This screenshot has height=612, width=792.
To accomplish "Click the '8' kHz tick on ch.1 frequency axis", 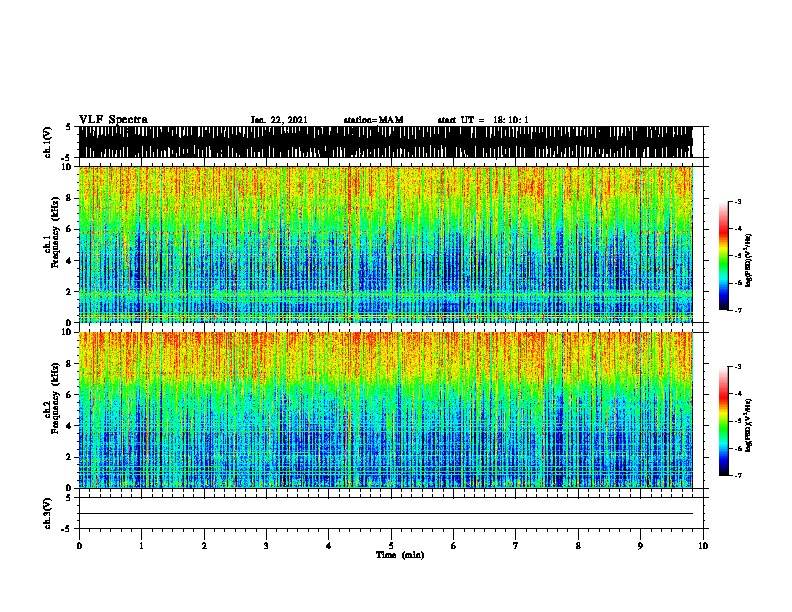I will pos(69,198).
